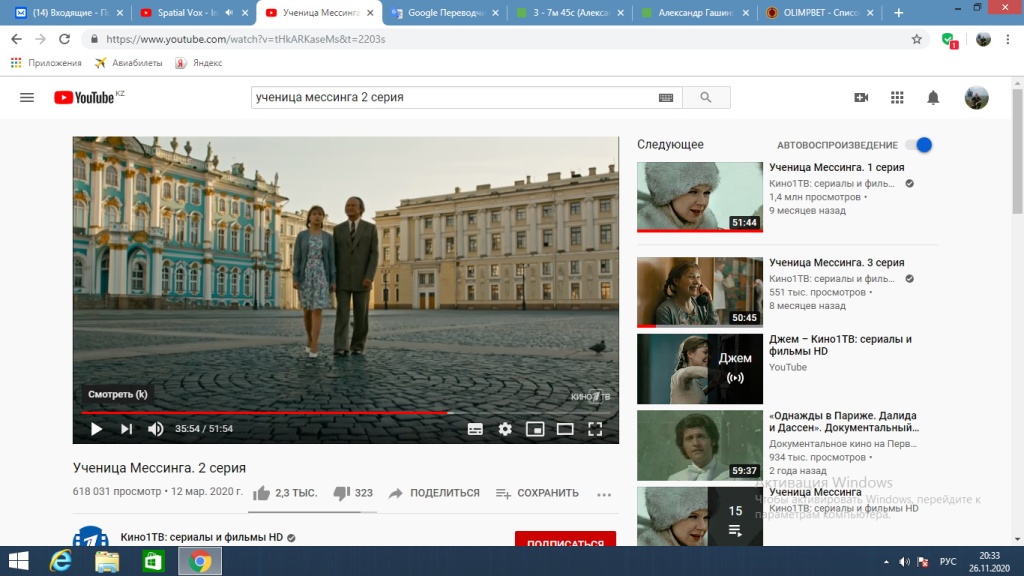Open a new browser tab

899,12
